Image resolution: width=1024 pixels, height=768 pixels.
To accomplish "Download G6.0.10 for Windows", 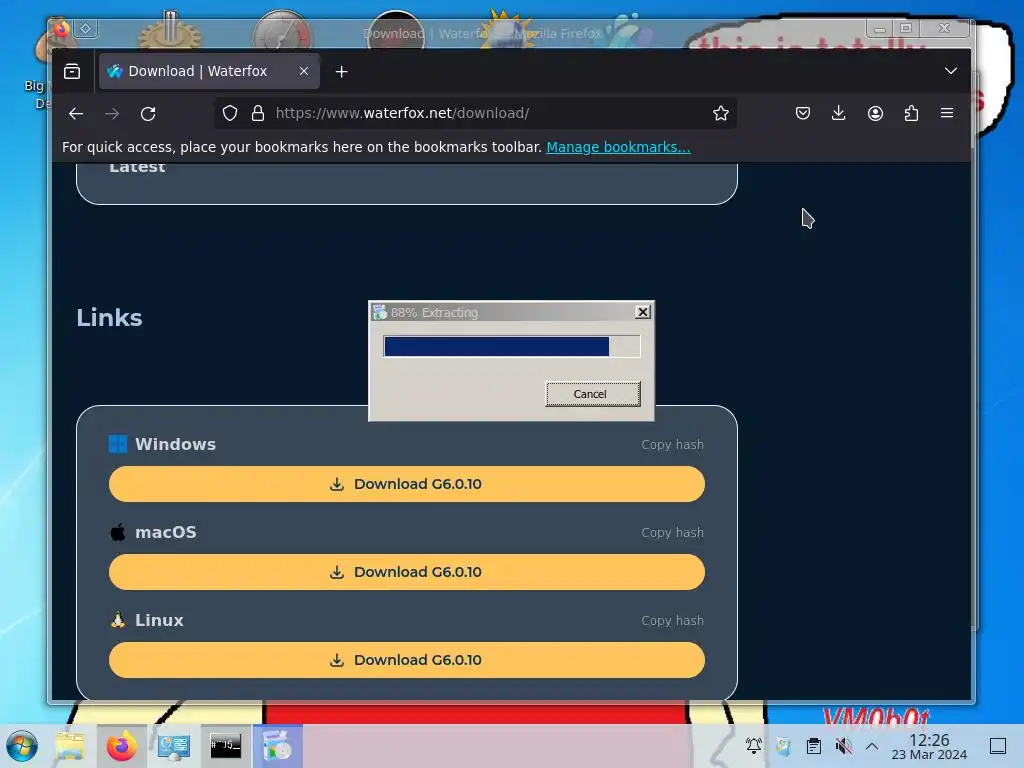I will tap(406, 484).
